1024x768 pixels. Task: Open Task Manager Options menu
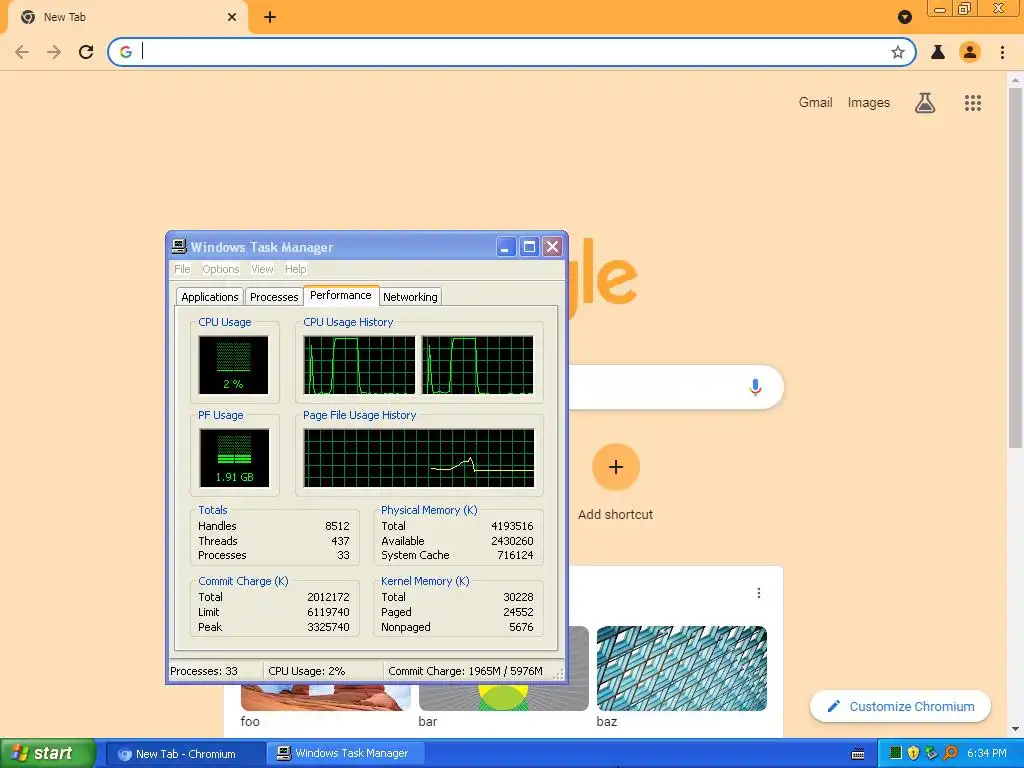pyautogui.click(x=221, y=269)
